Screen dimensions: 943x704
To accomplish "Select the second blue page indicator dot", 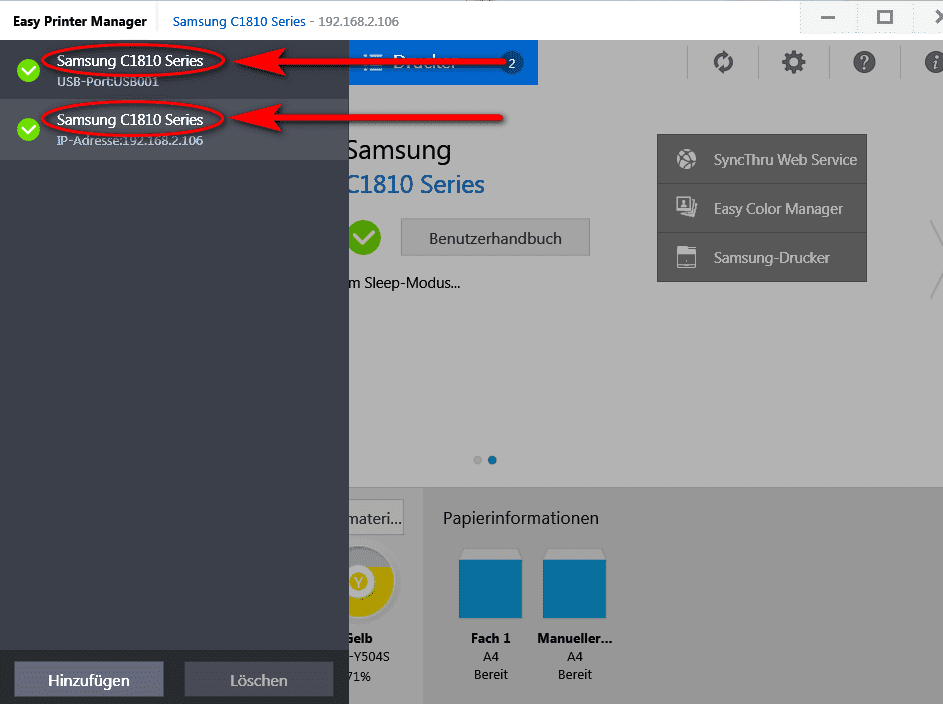I will click(x=492, y=460).
